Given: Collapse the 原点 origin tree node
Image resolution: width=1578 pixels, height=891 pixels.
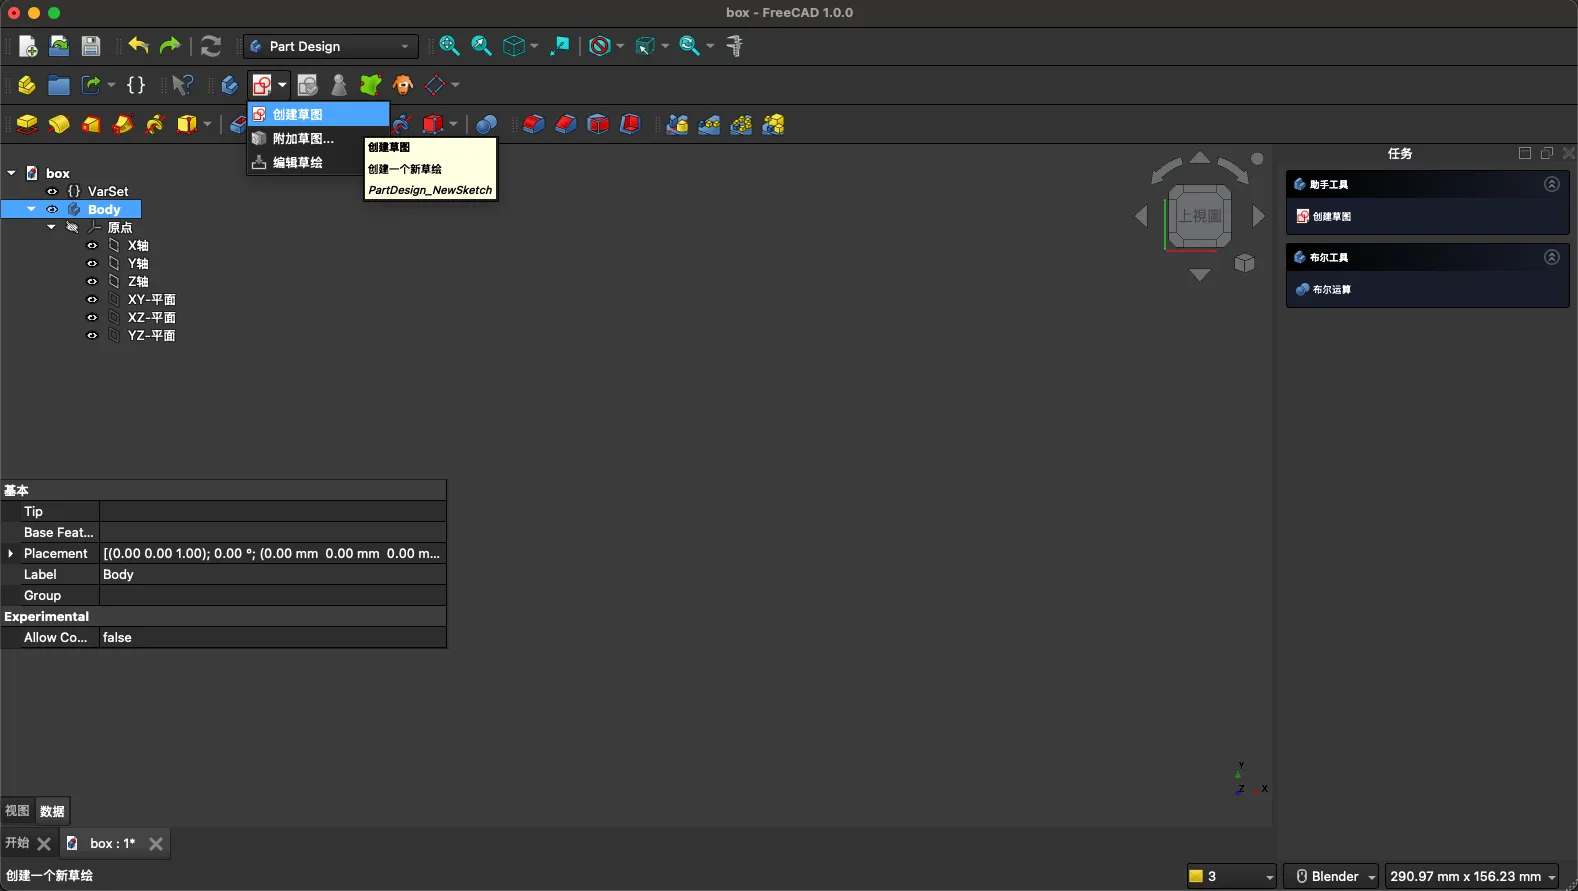Looking at the screenshot, I should click(51, 227).
